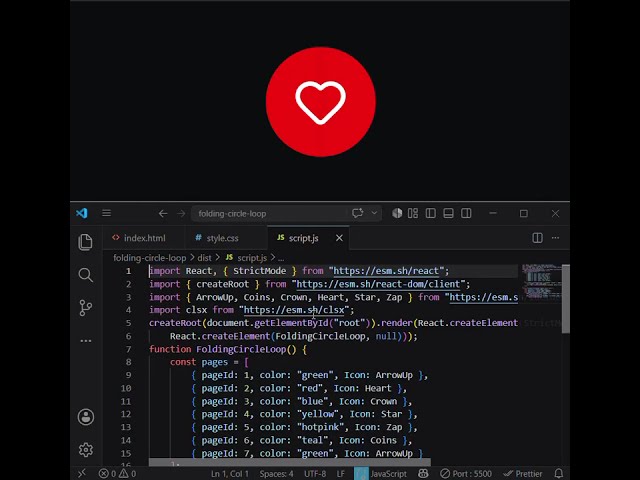Open Customize Layout icon

[413, 213]
